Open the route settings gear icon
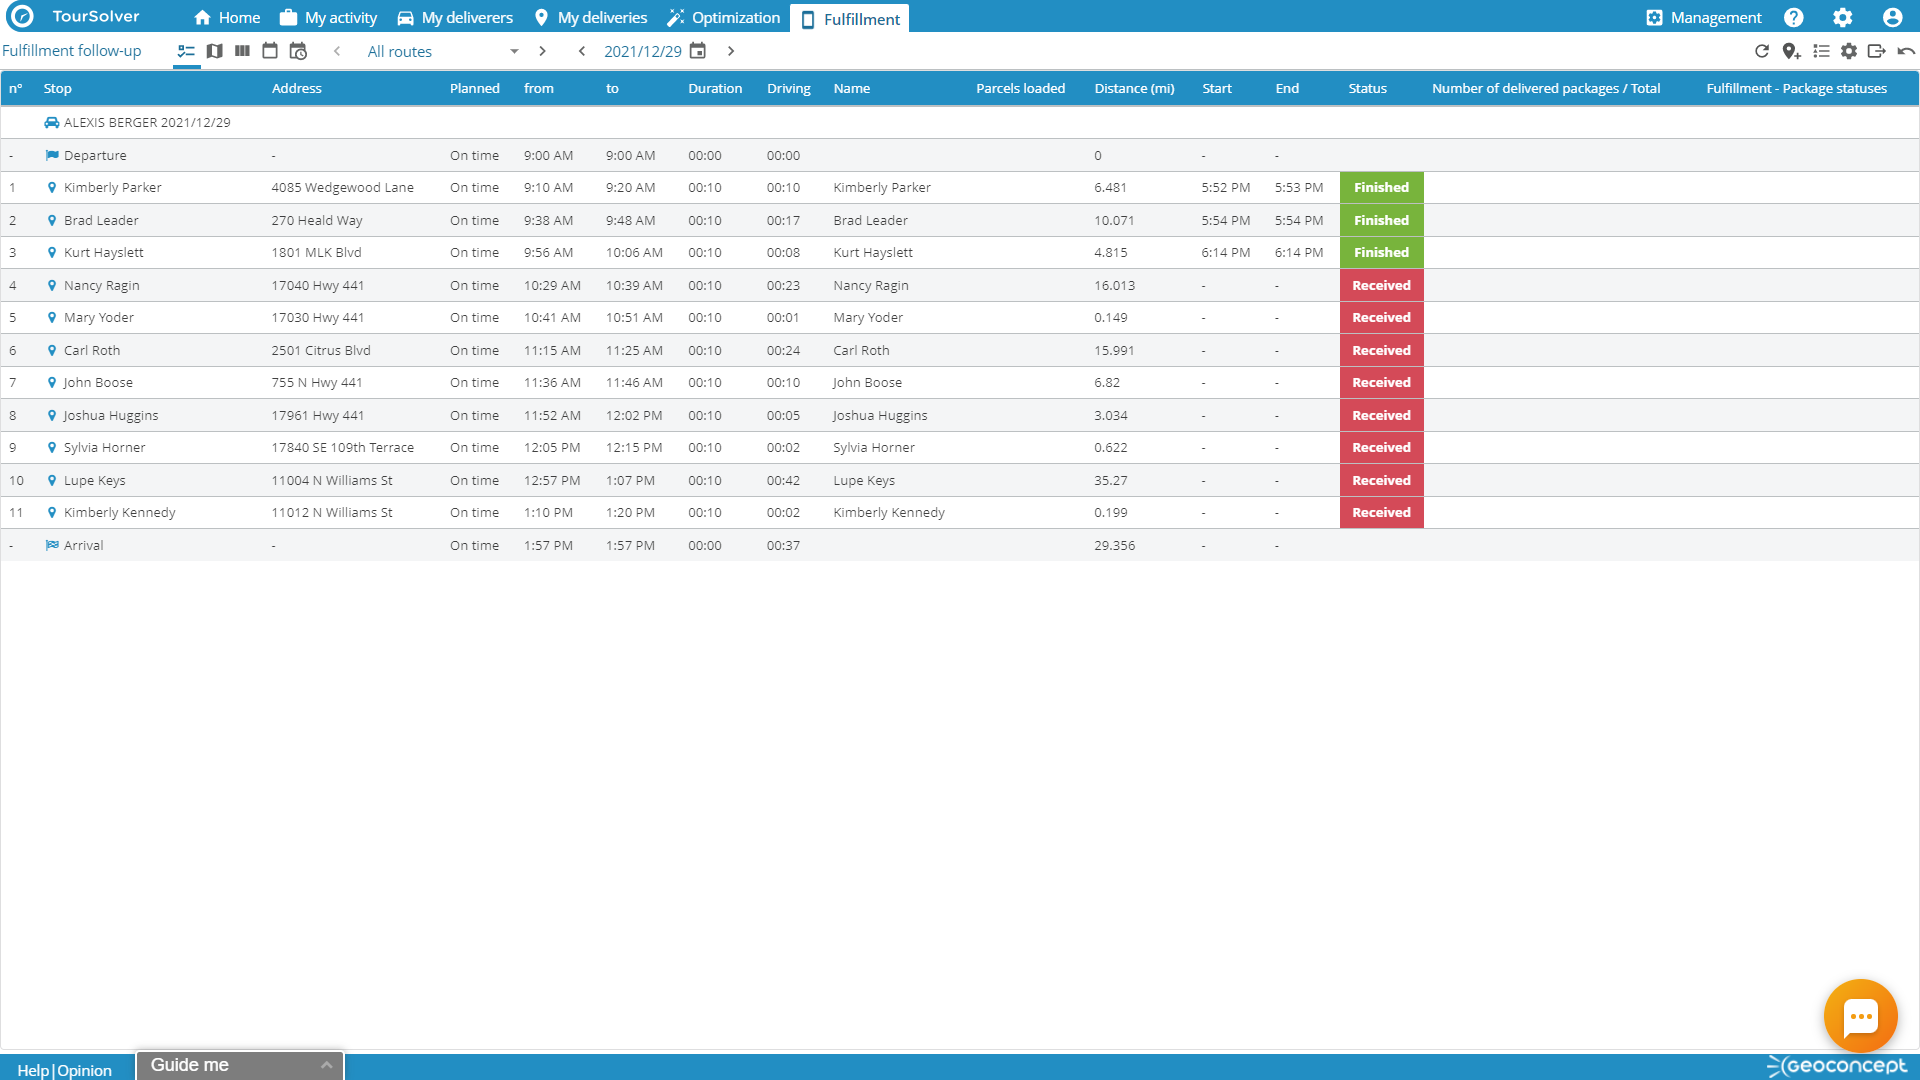The image size is (1920, 1080). (1850, 51)
